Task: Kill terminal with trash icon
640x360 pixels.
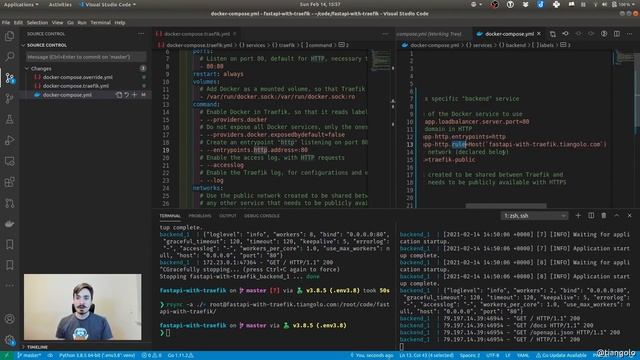Action: 604,216
